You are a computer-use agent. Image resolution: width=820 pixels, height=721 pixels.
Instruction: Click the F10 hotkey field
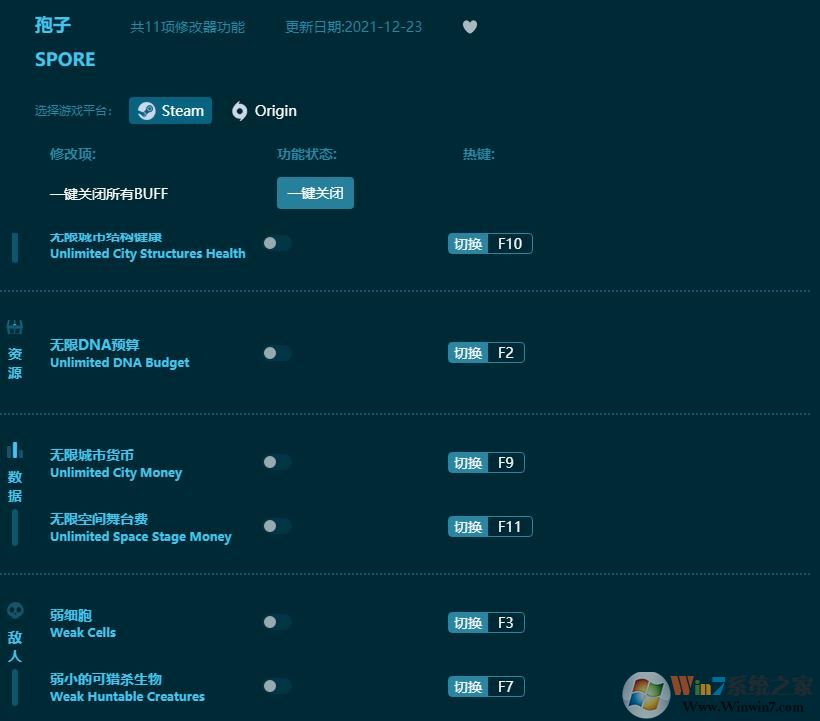[x=510, y=244]
